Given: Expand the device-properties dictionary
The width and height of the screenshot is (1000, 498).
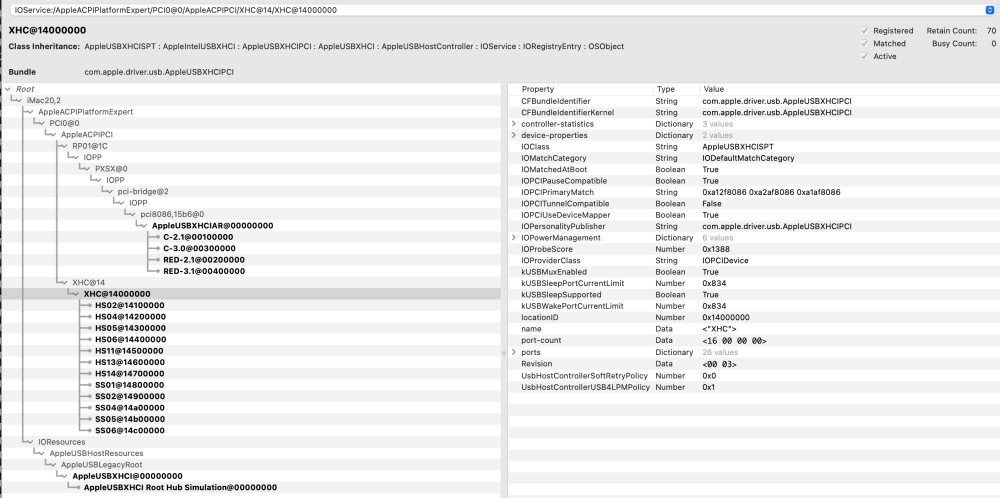Looking at the screenshot, I should 514,135.
